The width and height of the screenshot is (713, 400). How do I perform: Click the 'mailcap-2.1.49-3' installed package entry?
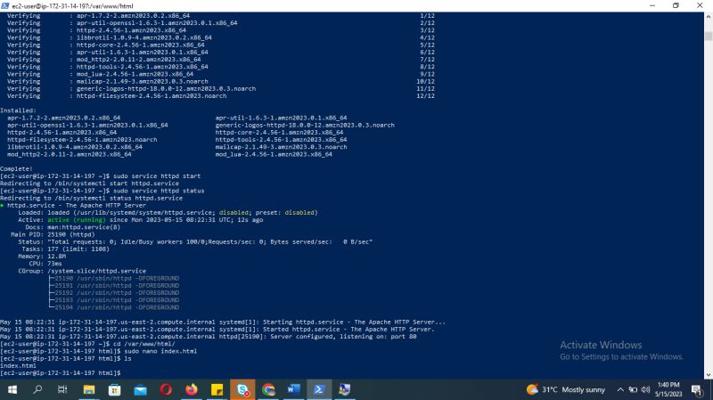point(281,147)
